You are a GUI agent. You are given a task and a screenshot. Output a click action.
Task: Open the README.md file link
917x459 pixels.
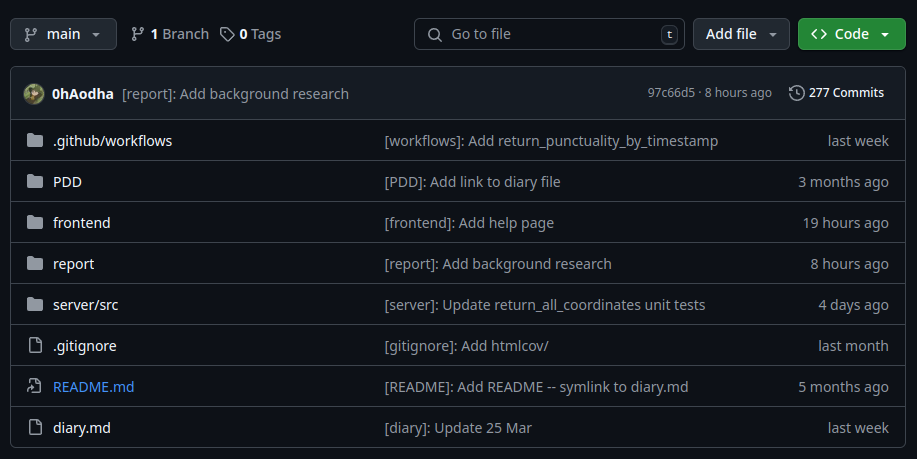click(94, 386)
